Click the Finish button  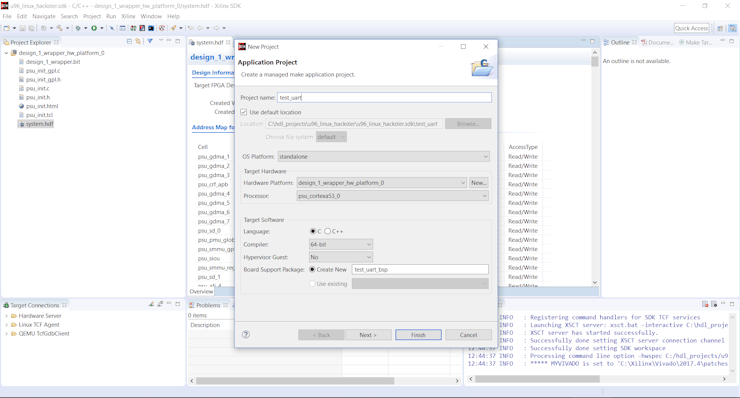(418, 335)
